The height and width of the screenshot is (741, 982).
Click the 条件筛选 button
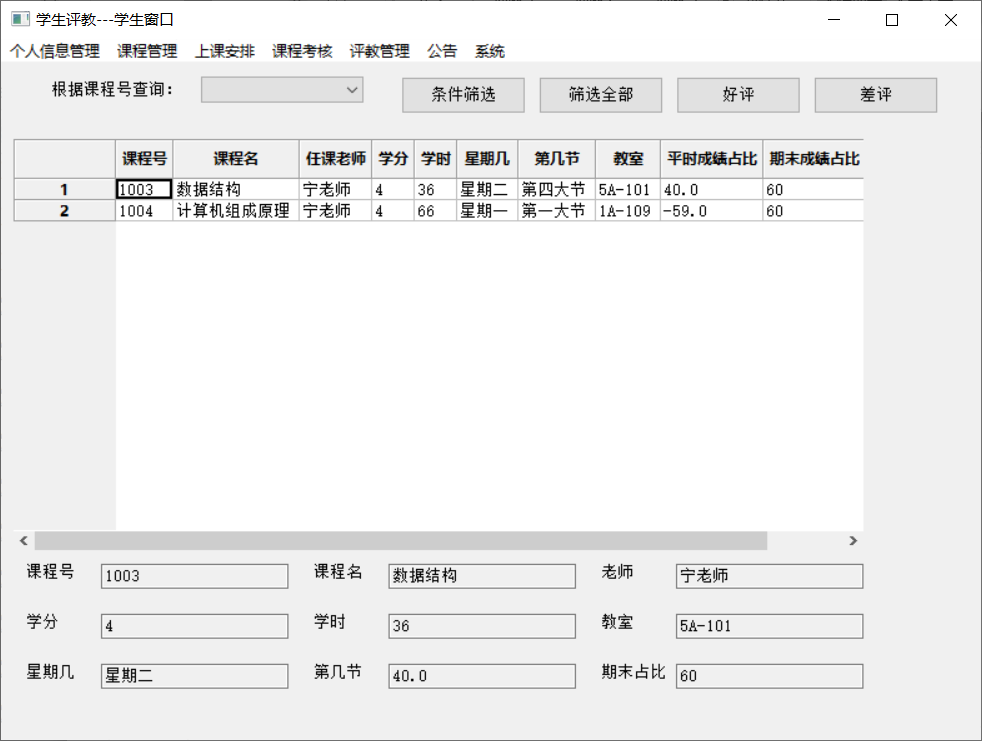coord(463,95)
